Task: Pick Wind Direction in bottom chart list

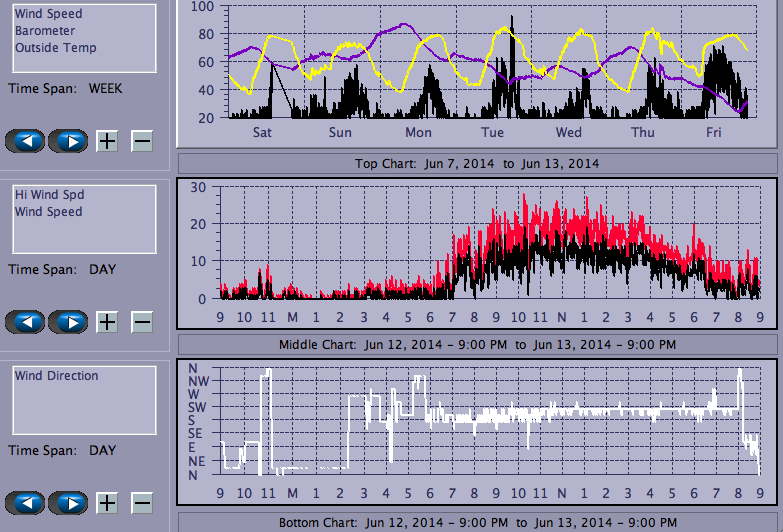Action: (56, 376)
